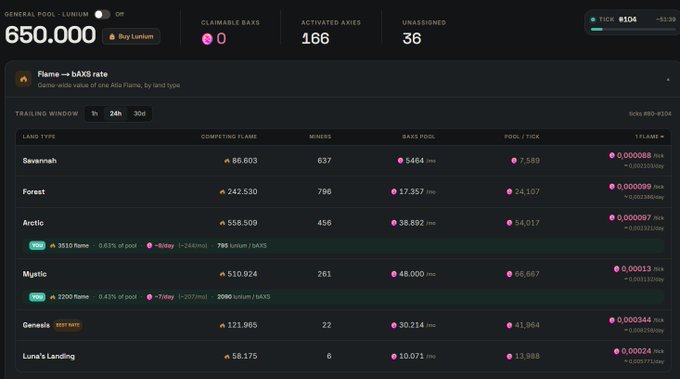Sort by Competing Flame column header
The image size is (680, 379).
229,137
